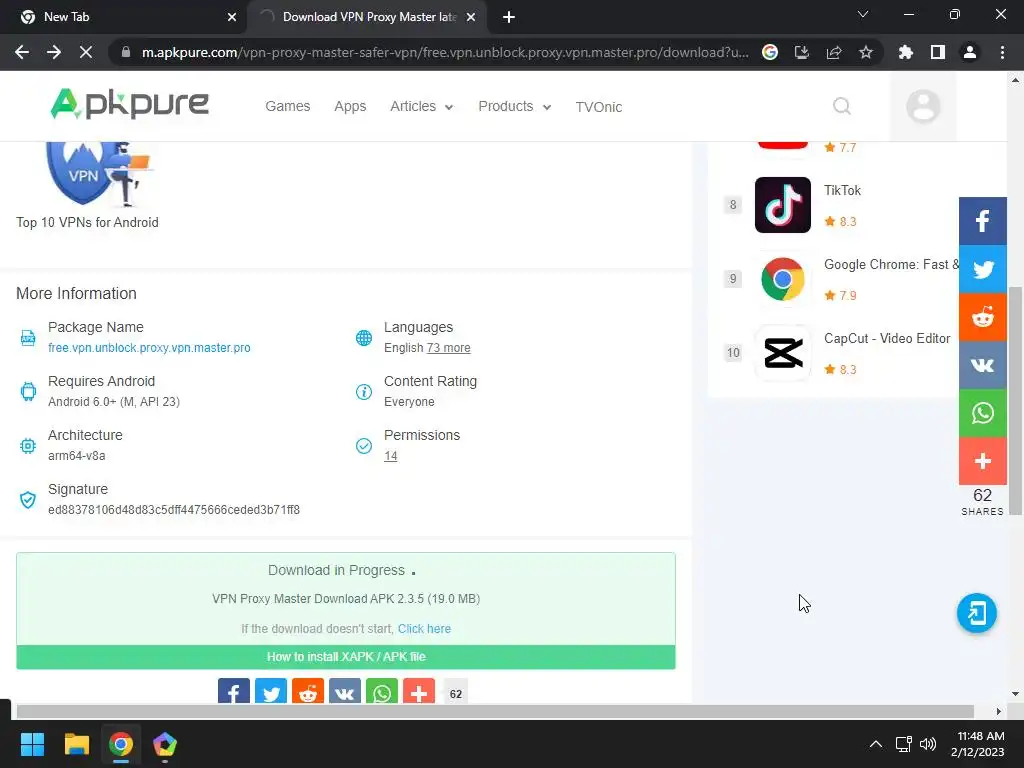Open the TVOnic menu item
This screenshot has width=1024, height=768.
(x=598, y=107)
